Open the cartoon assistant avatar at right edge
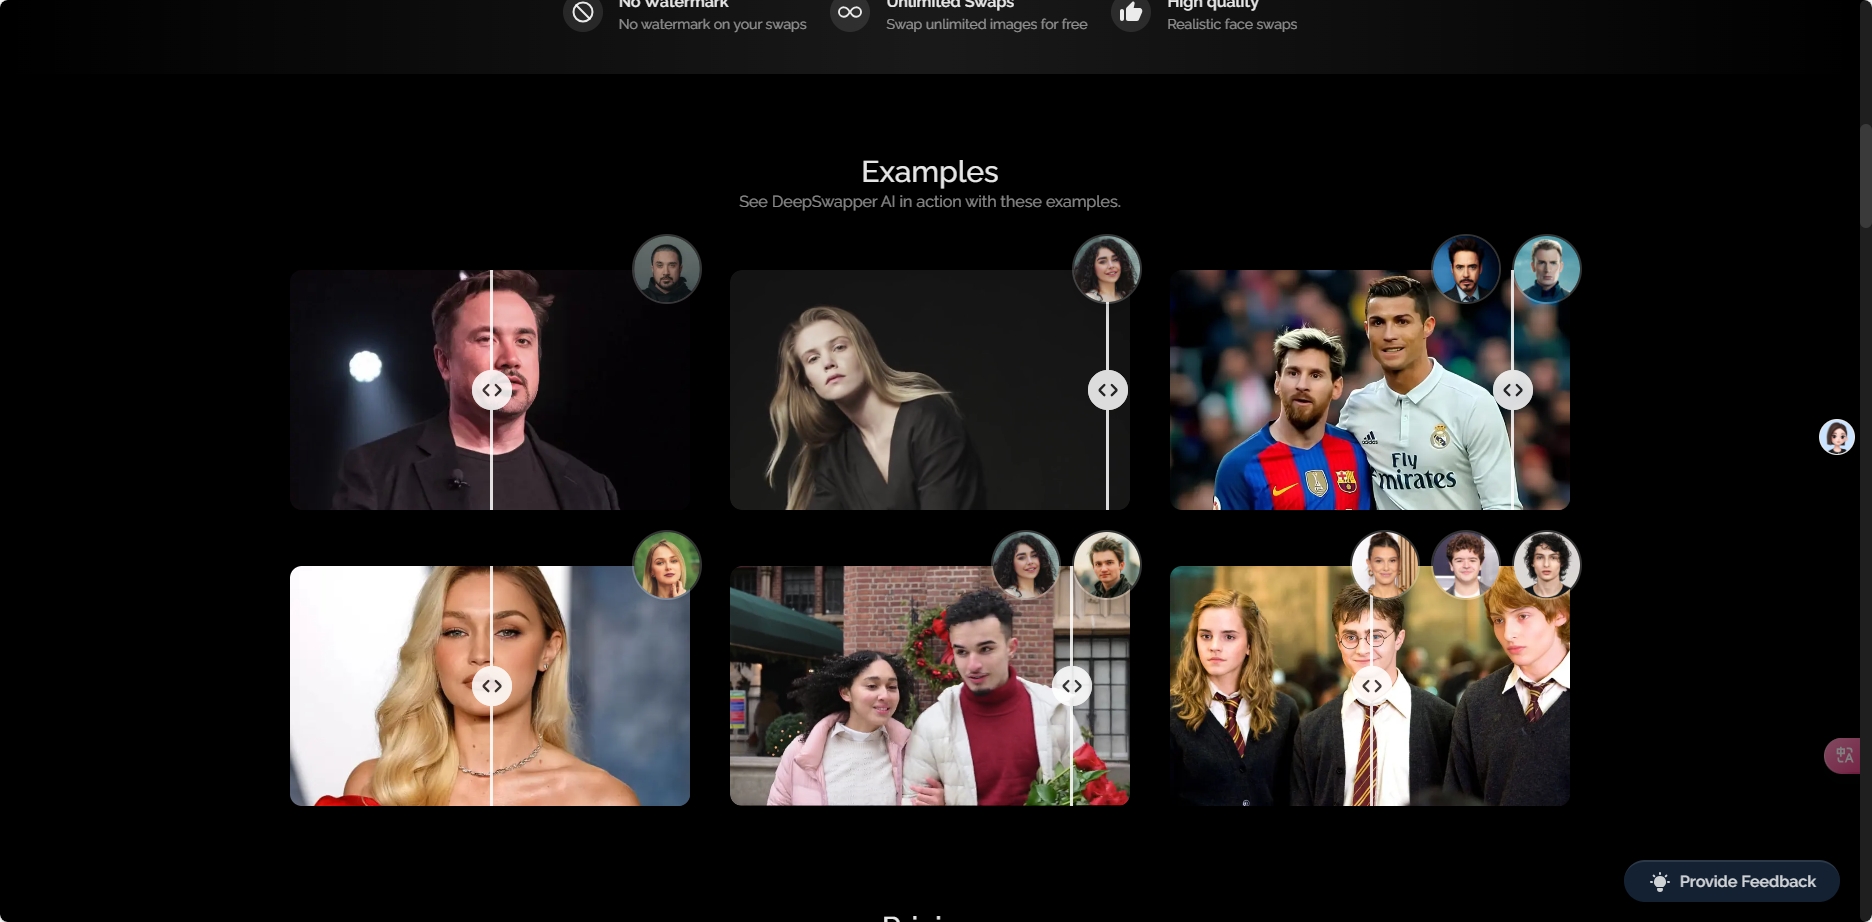Viewport: 1872px width, 922px height. tap(1836, 437)
